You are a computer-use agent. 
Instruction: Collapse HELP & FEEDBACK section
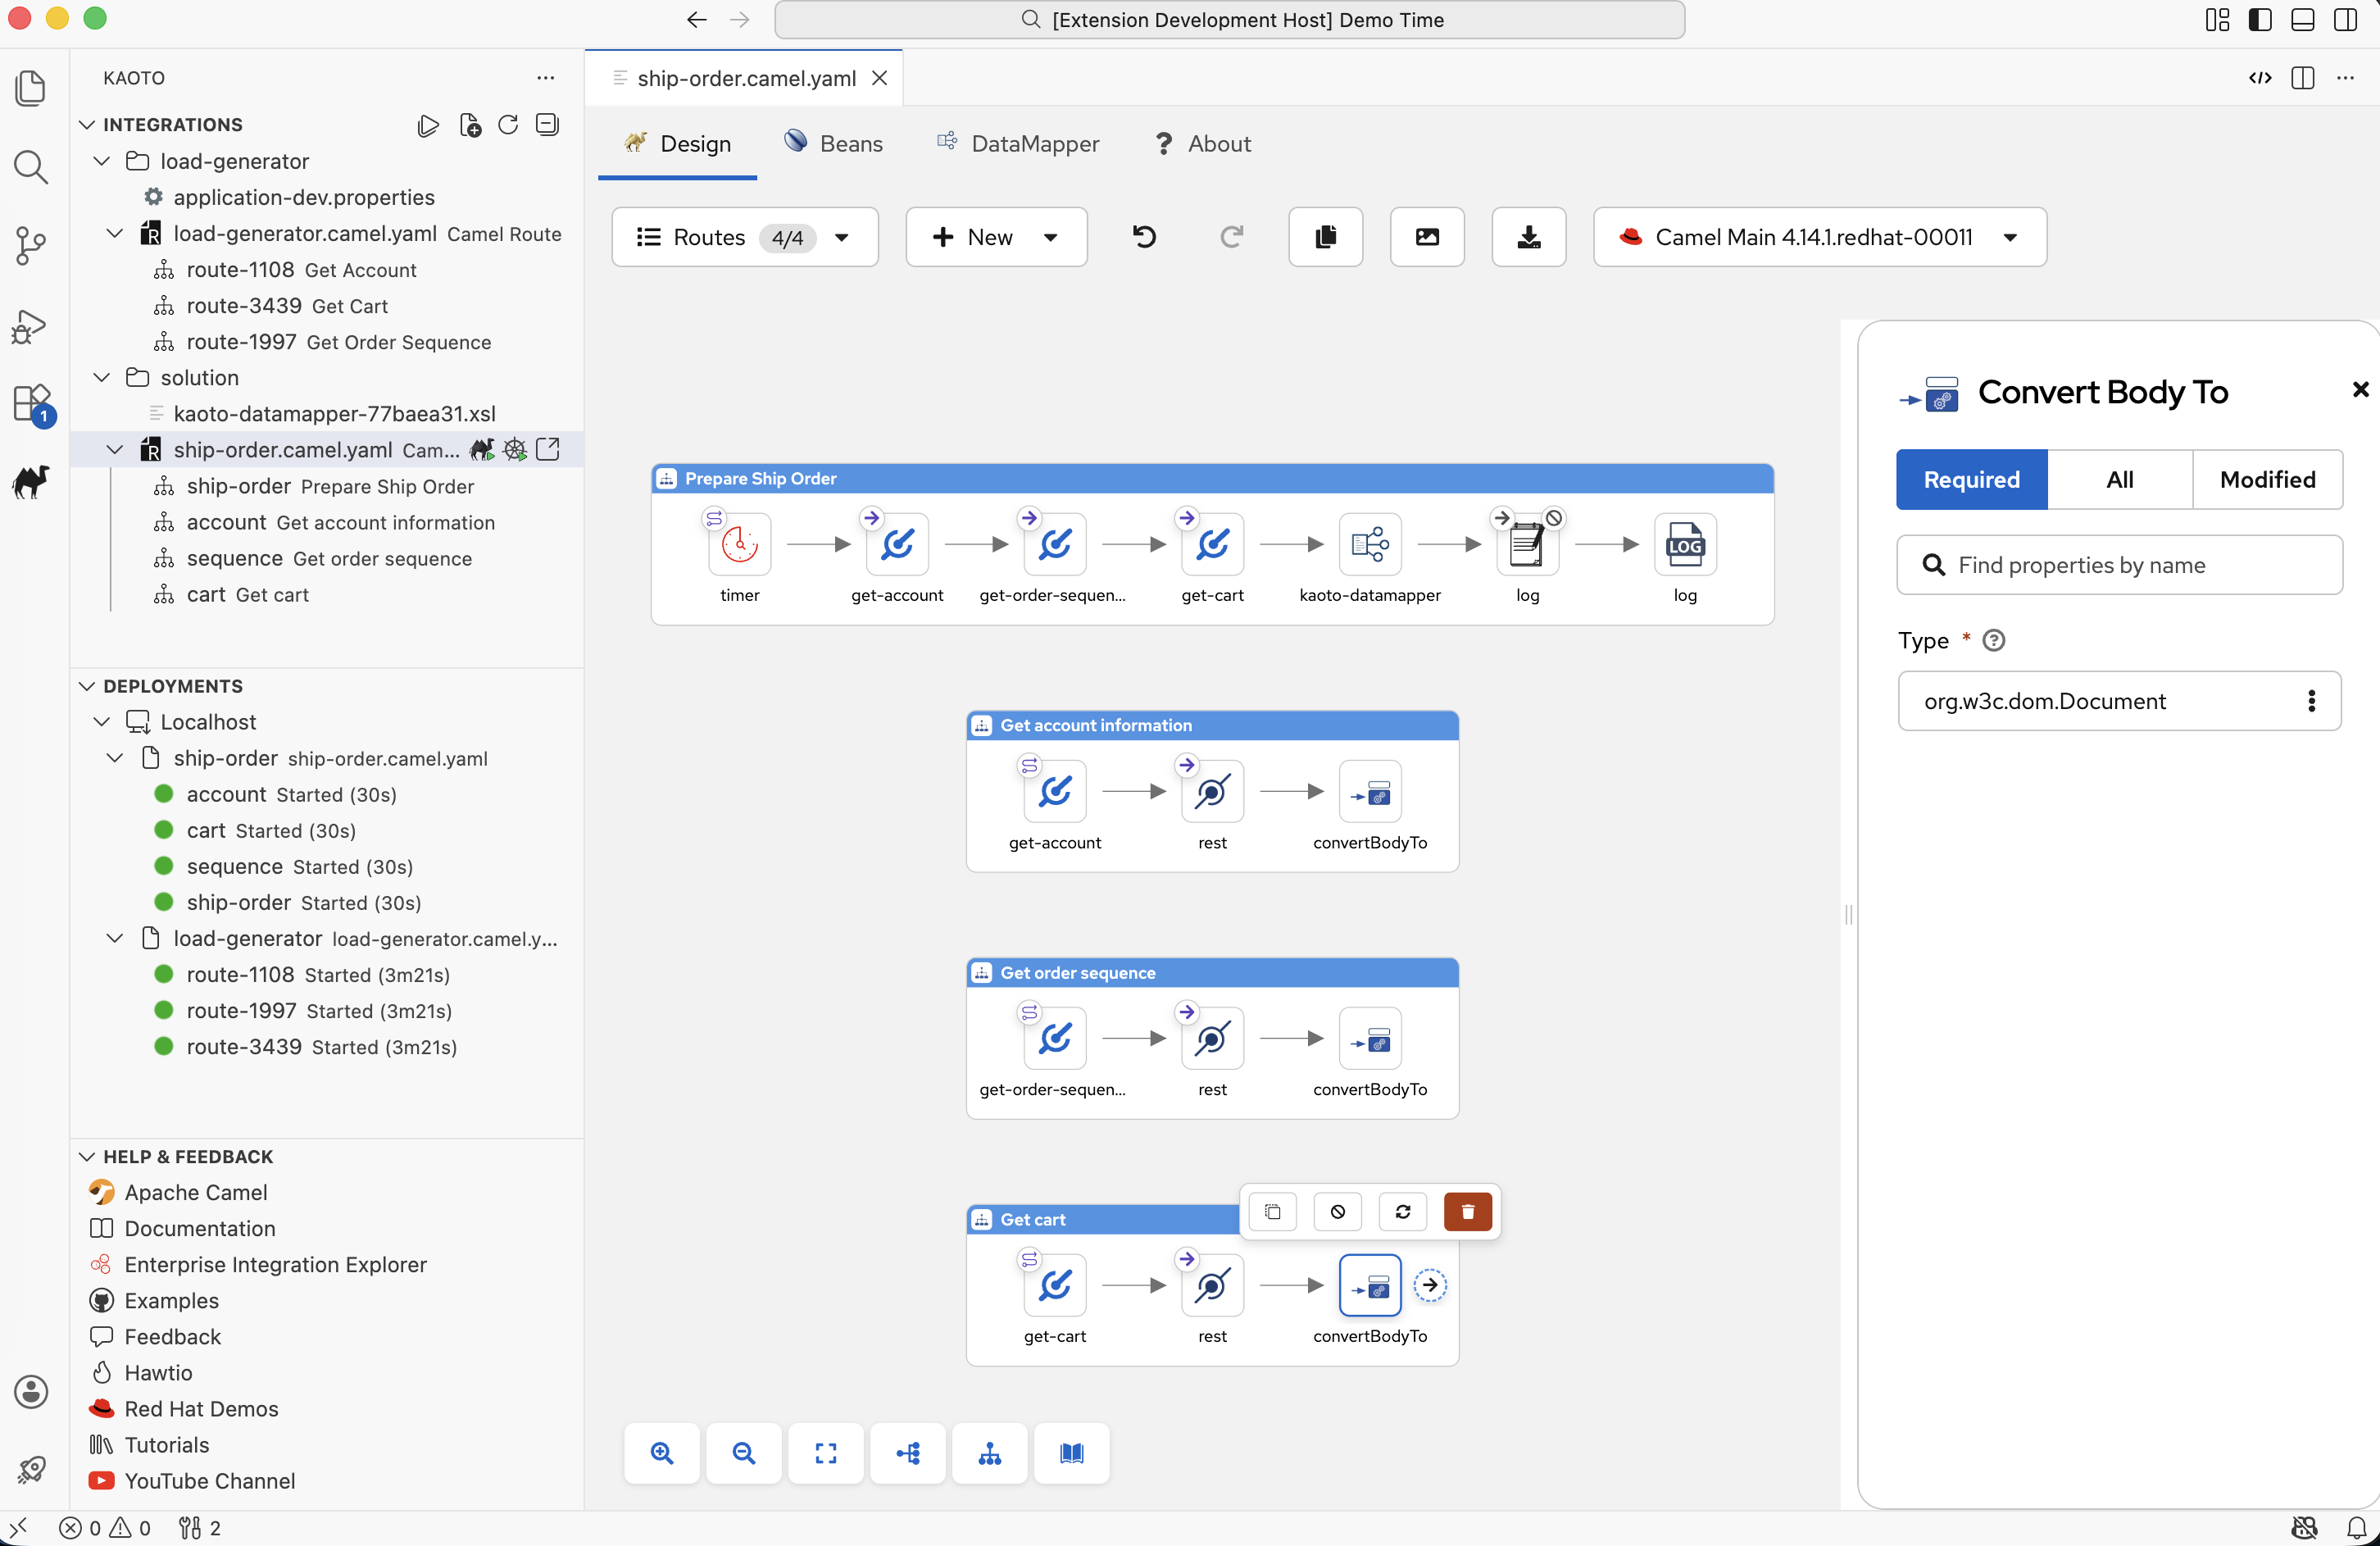pyautogui.click(x=87, y=1157)
